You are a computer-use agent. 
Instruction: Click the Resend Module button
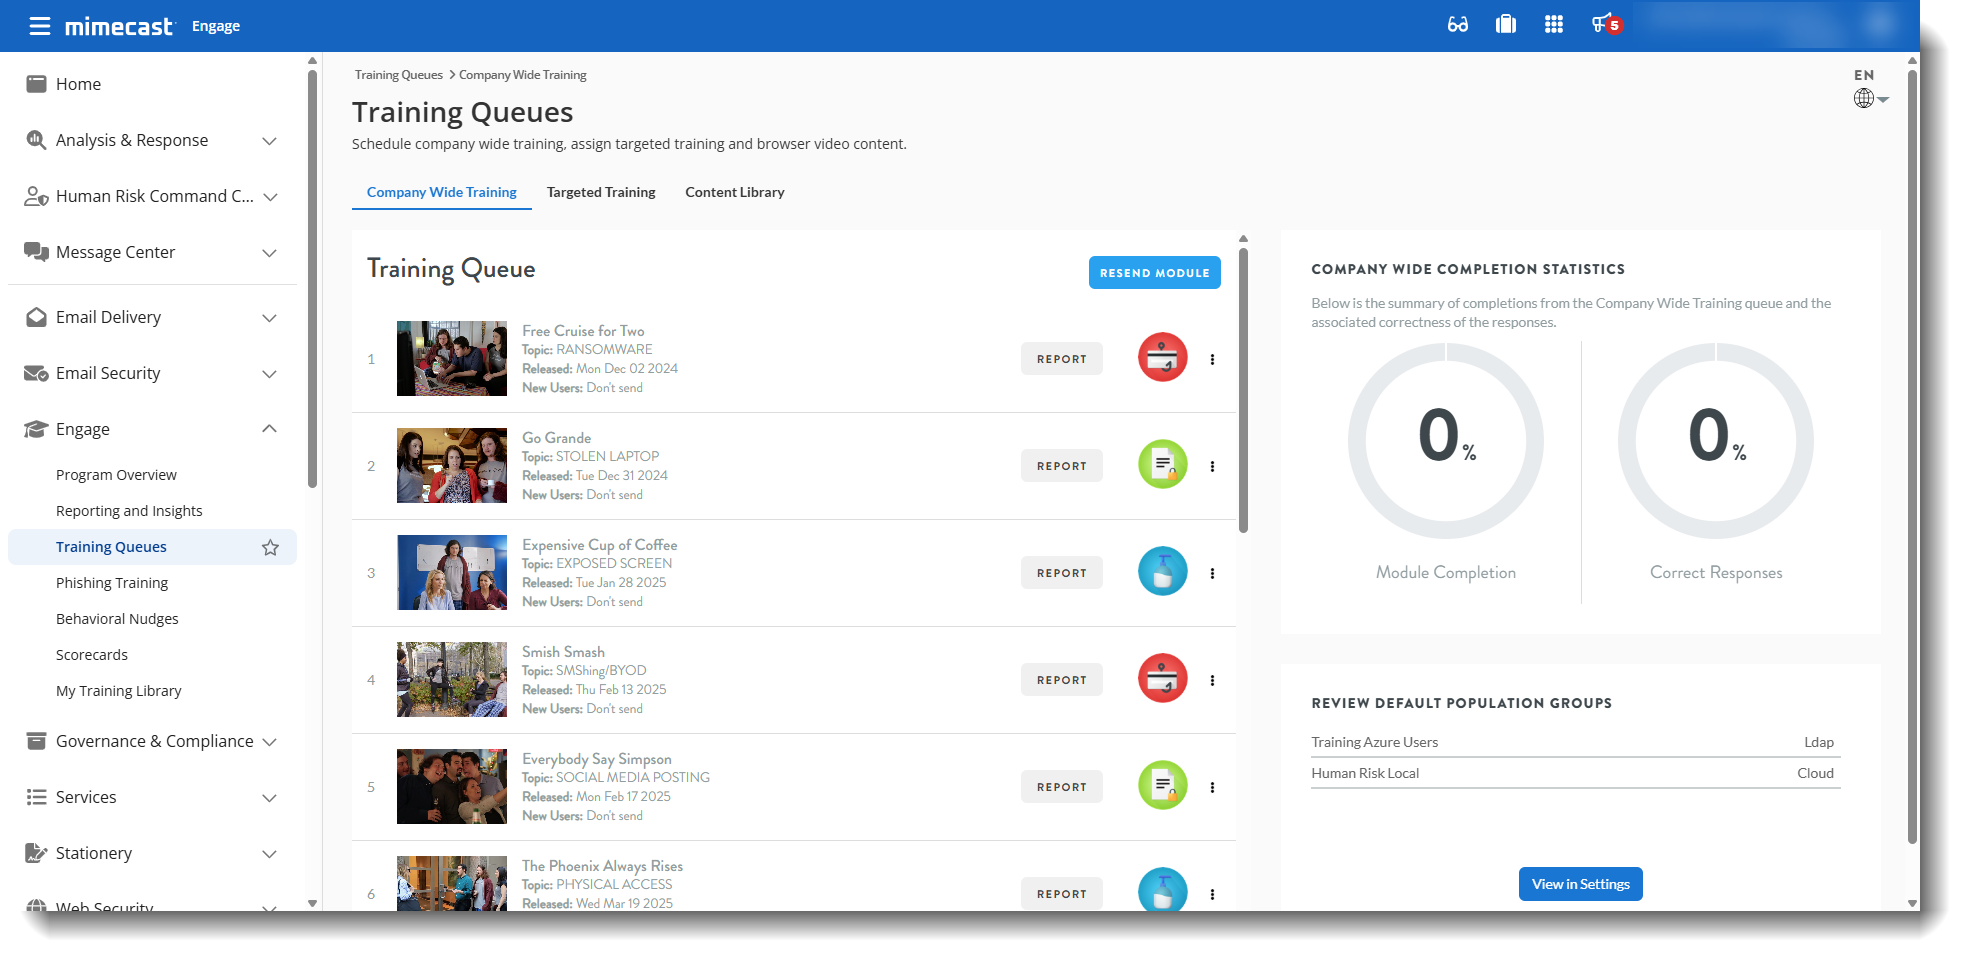pyautogui.click(x=1154, y=273)
